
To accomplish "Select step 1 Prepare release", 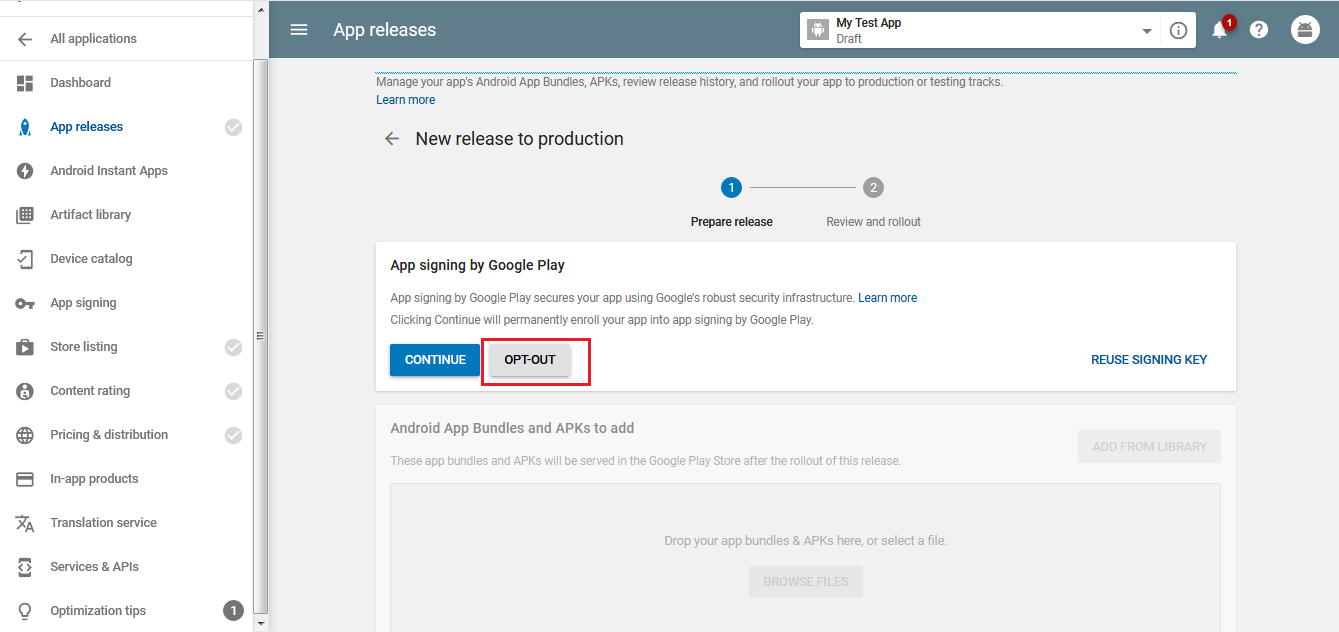I will [x=731, y=202].
